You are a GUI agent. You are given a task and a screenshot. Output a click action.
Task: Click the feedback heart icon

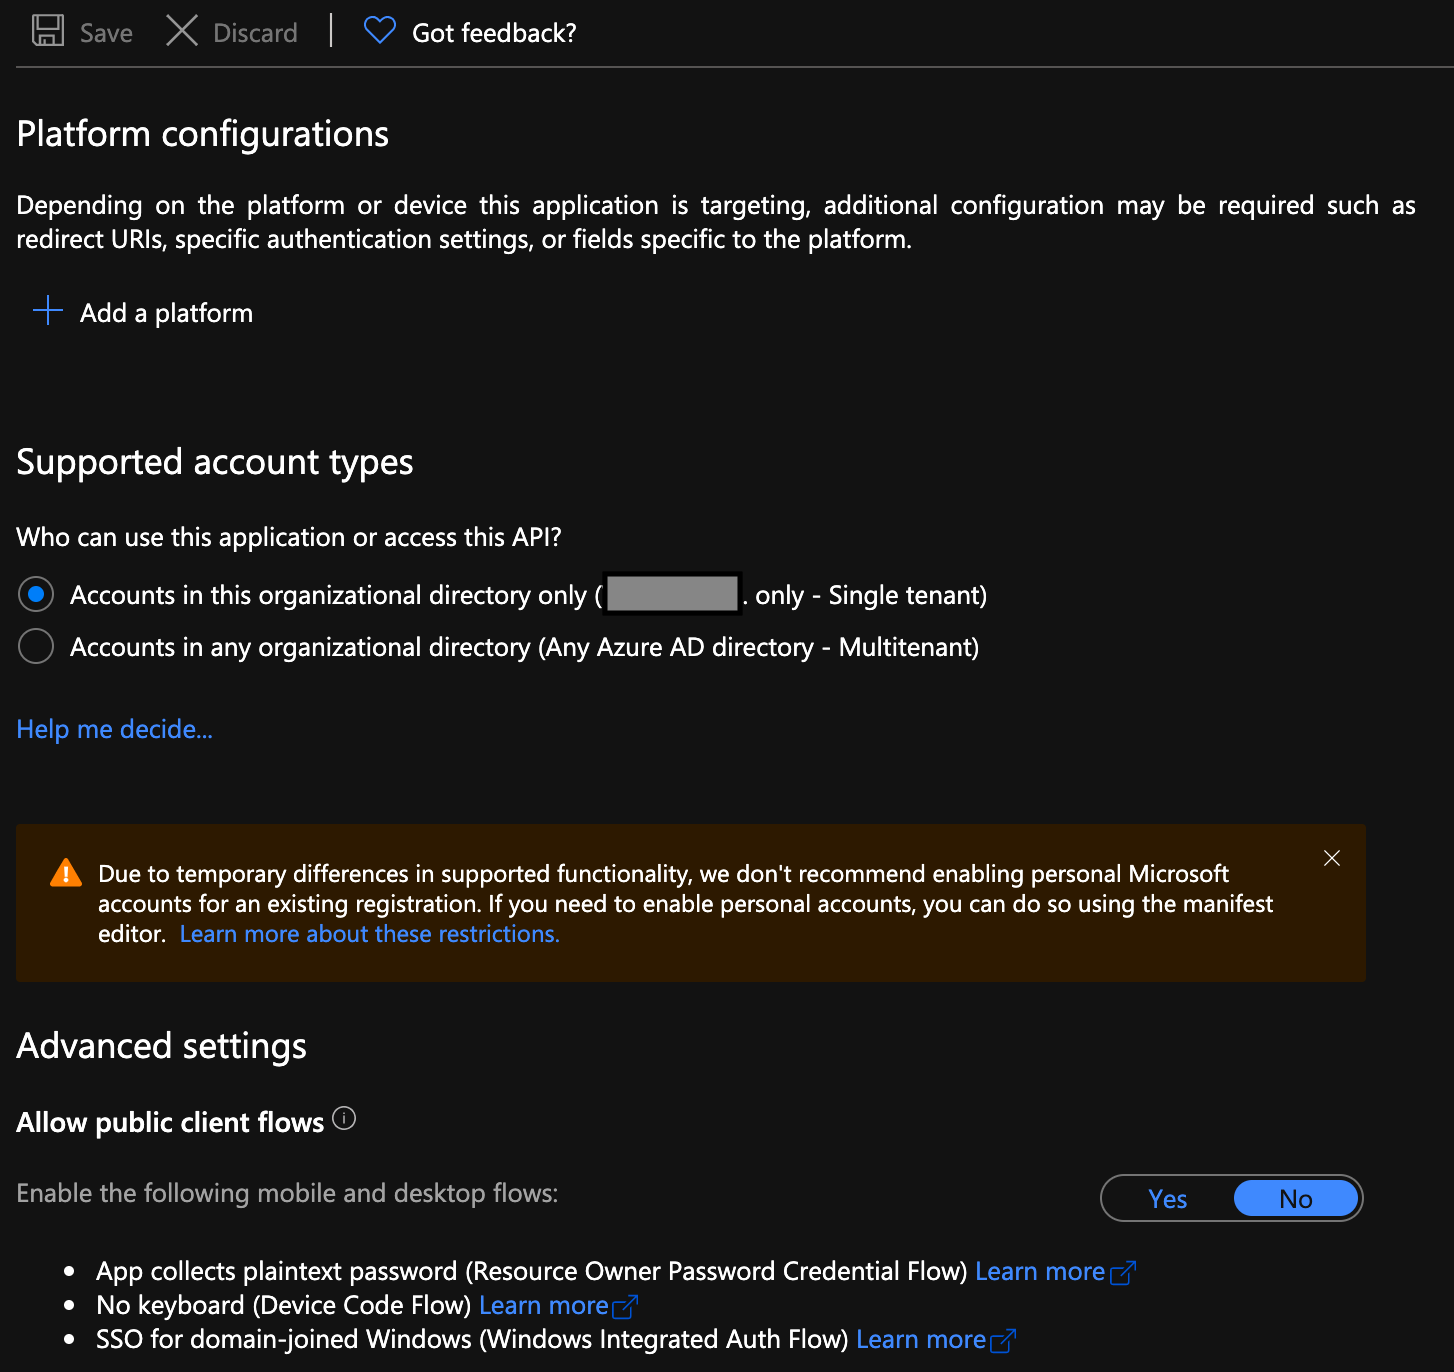point(380,31)
